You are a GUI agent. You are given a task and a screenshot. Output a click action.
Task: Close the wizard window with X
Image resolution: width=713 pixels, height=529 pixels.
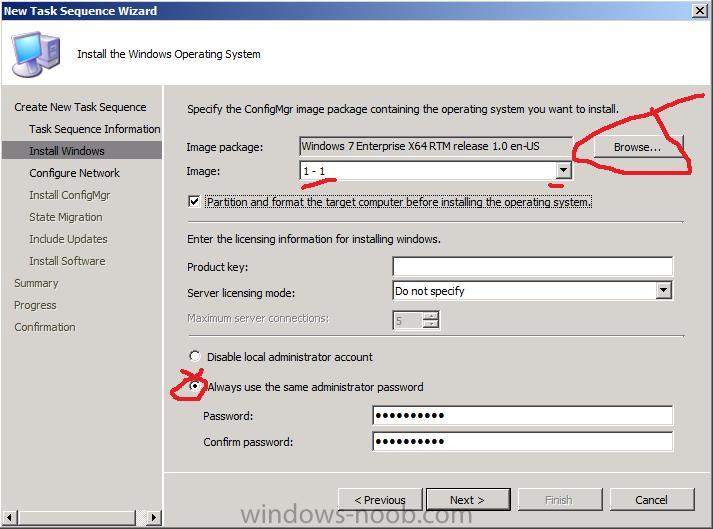(699, 10)
